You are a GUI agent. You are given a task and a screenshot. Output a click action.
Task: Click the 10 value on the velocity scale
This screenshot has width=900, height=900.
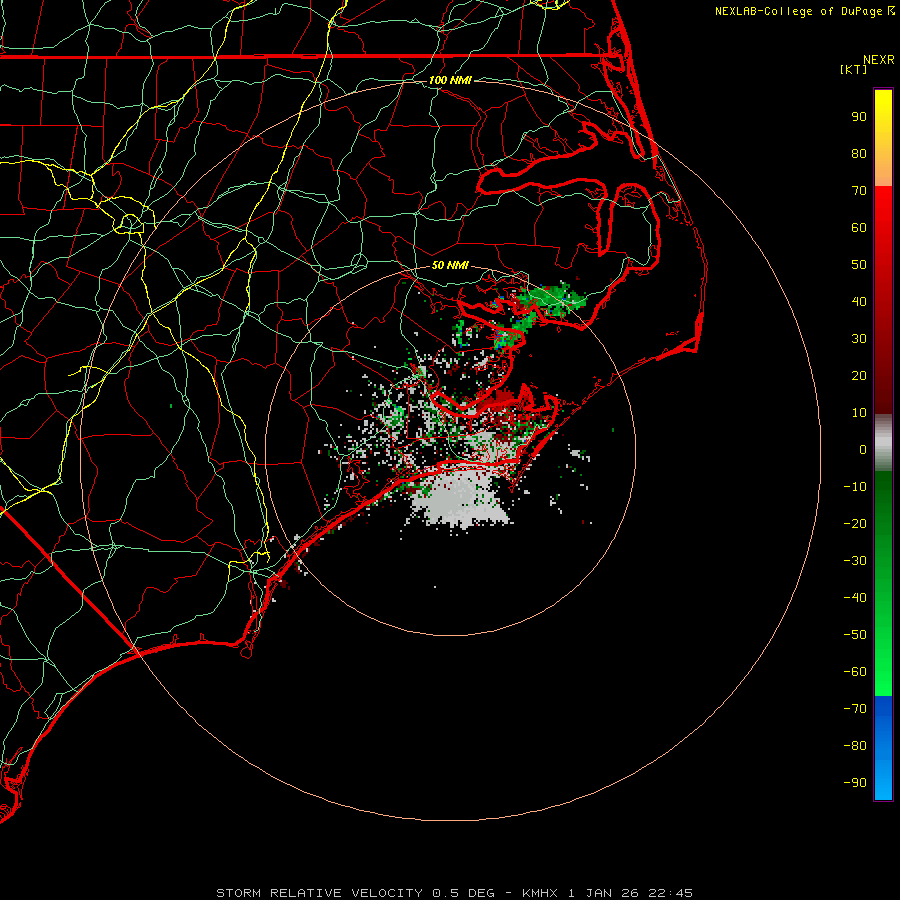point(859,413)
